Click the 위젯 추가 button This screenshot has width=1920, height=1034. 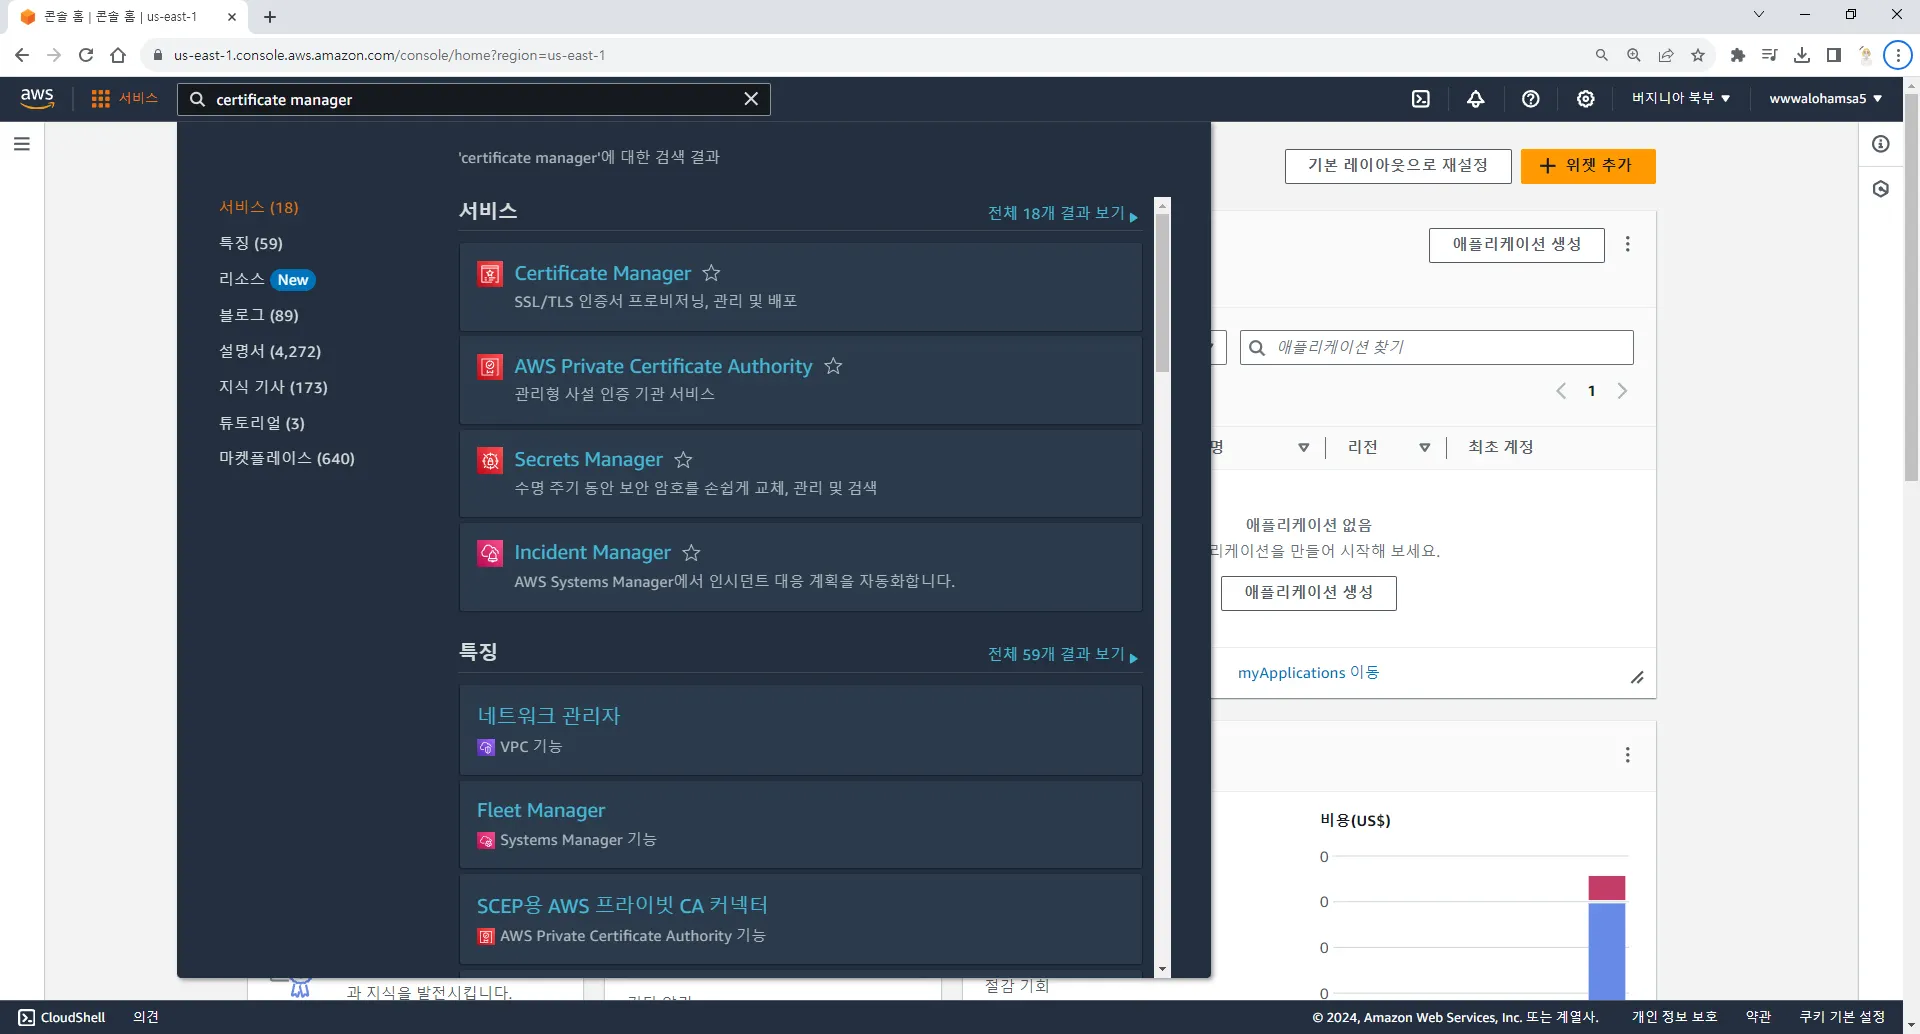click(1588, 166)
